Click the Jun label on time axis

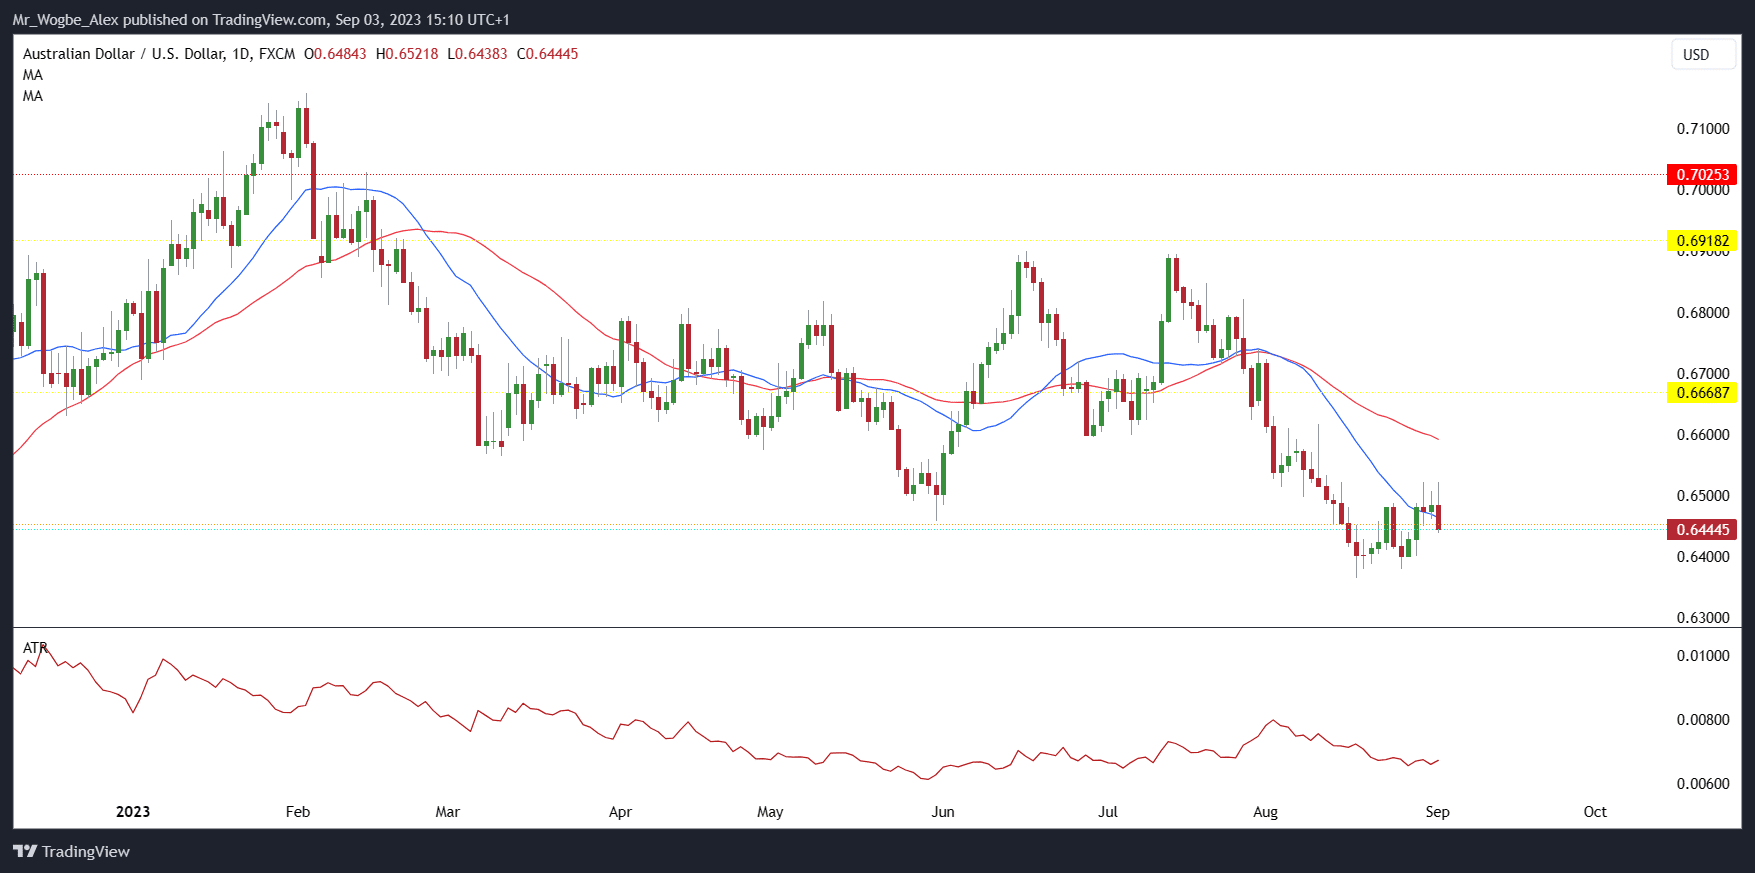tap(943, 812)
